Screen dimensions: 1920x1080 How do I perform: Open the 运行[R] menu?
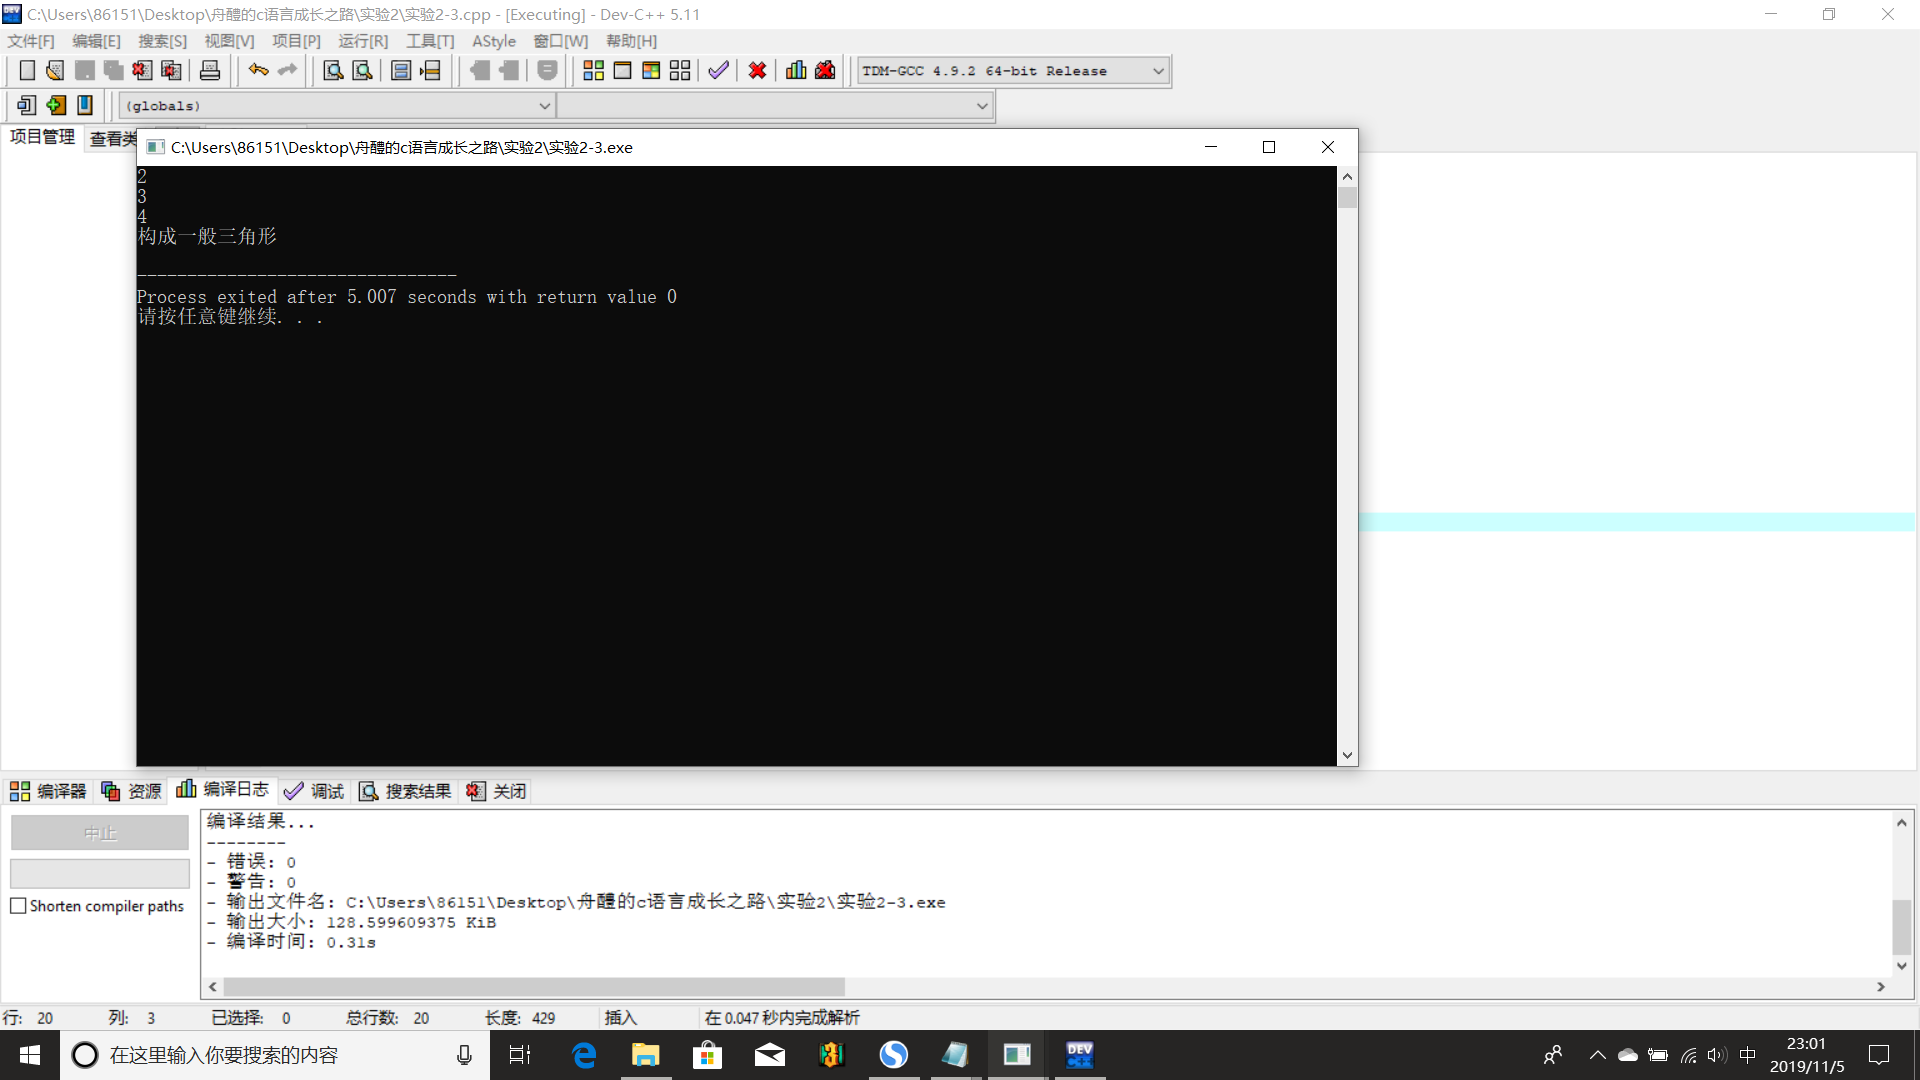pyautogui.click(x=363, y=41)
